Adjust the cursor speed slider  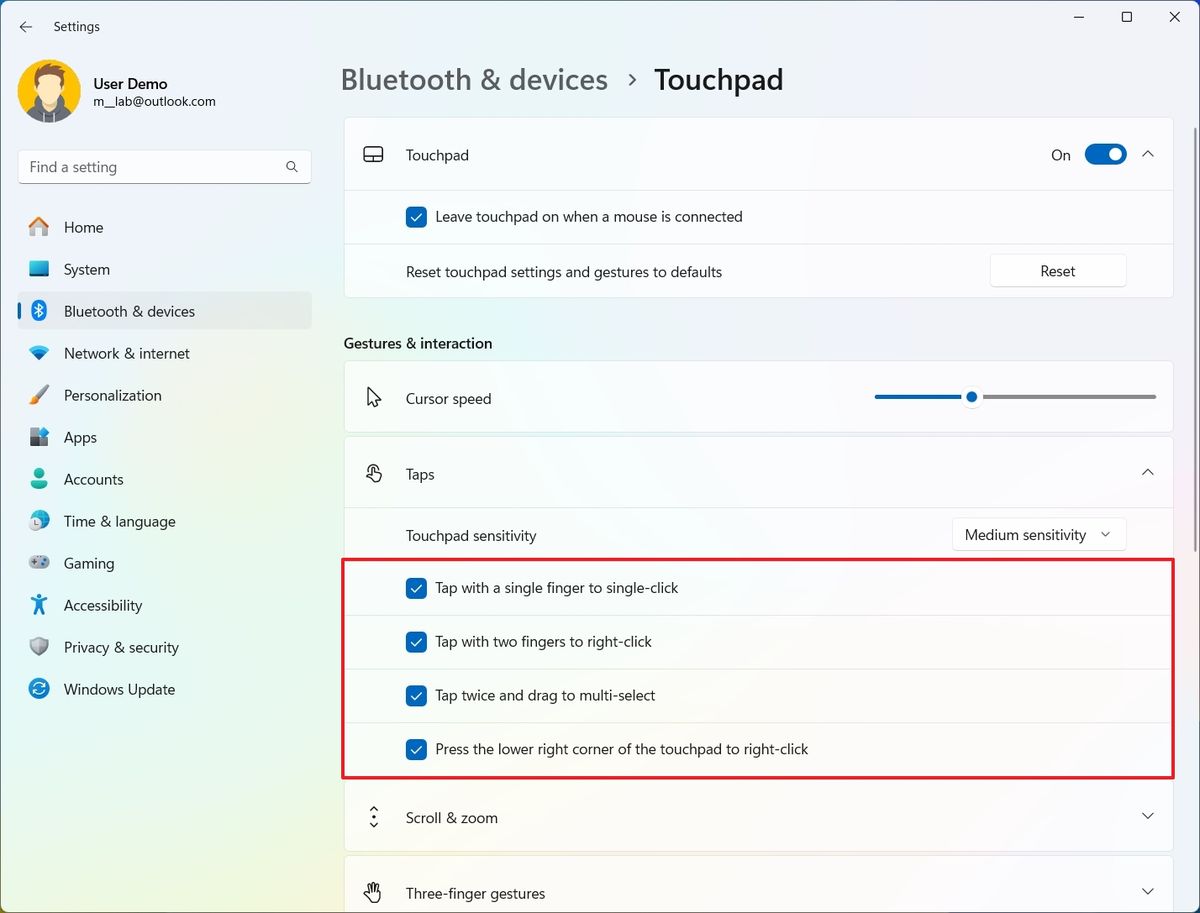(x=971, y=396)
